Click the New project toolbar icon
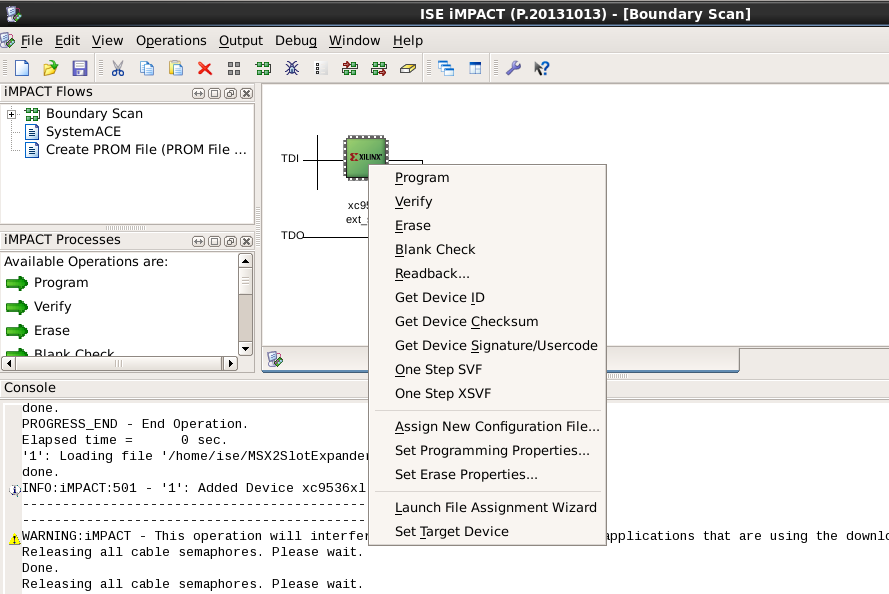This screenshot has height=594, width=889. [x=21, y=68]
